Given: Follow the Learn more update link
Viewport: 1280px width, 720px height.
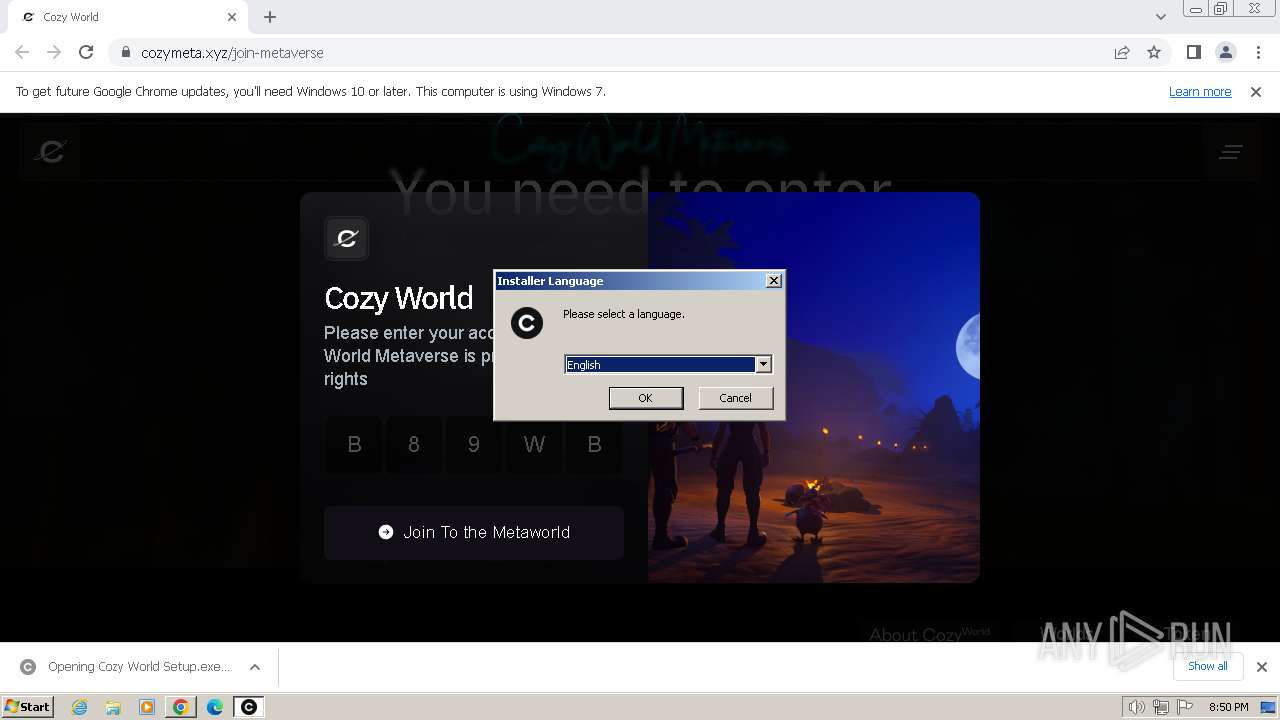Looking at the screenshot, I should pos(1200,91).
